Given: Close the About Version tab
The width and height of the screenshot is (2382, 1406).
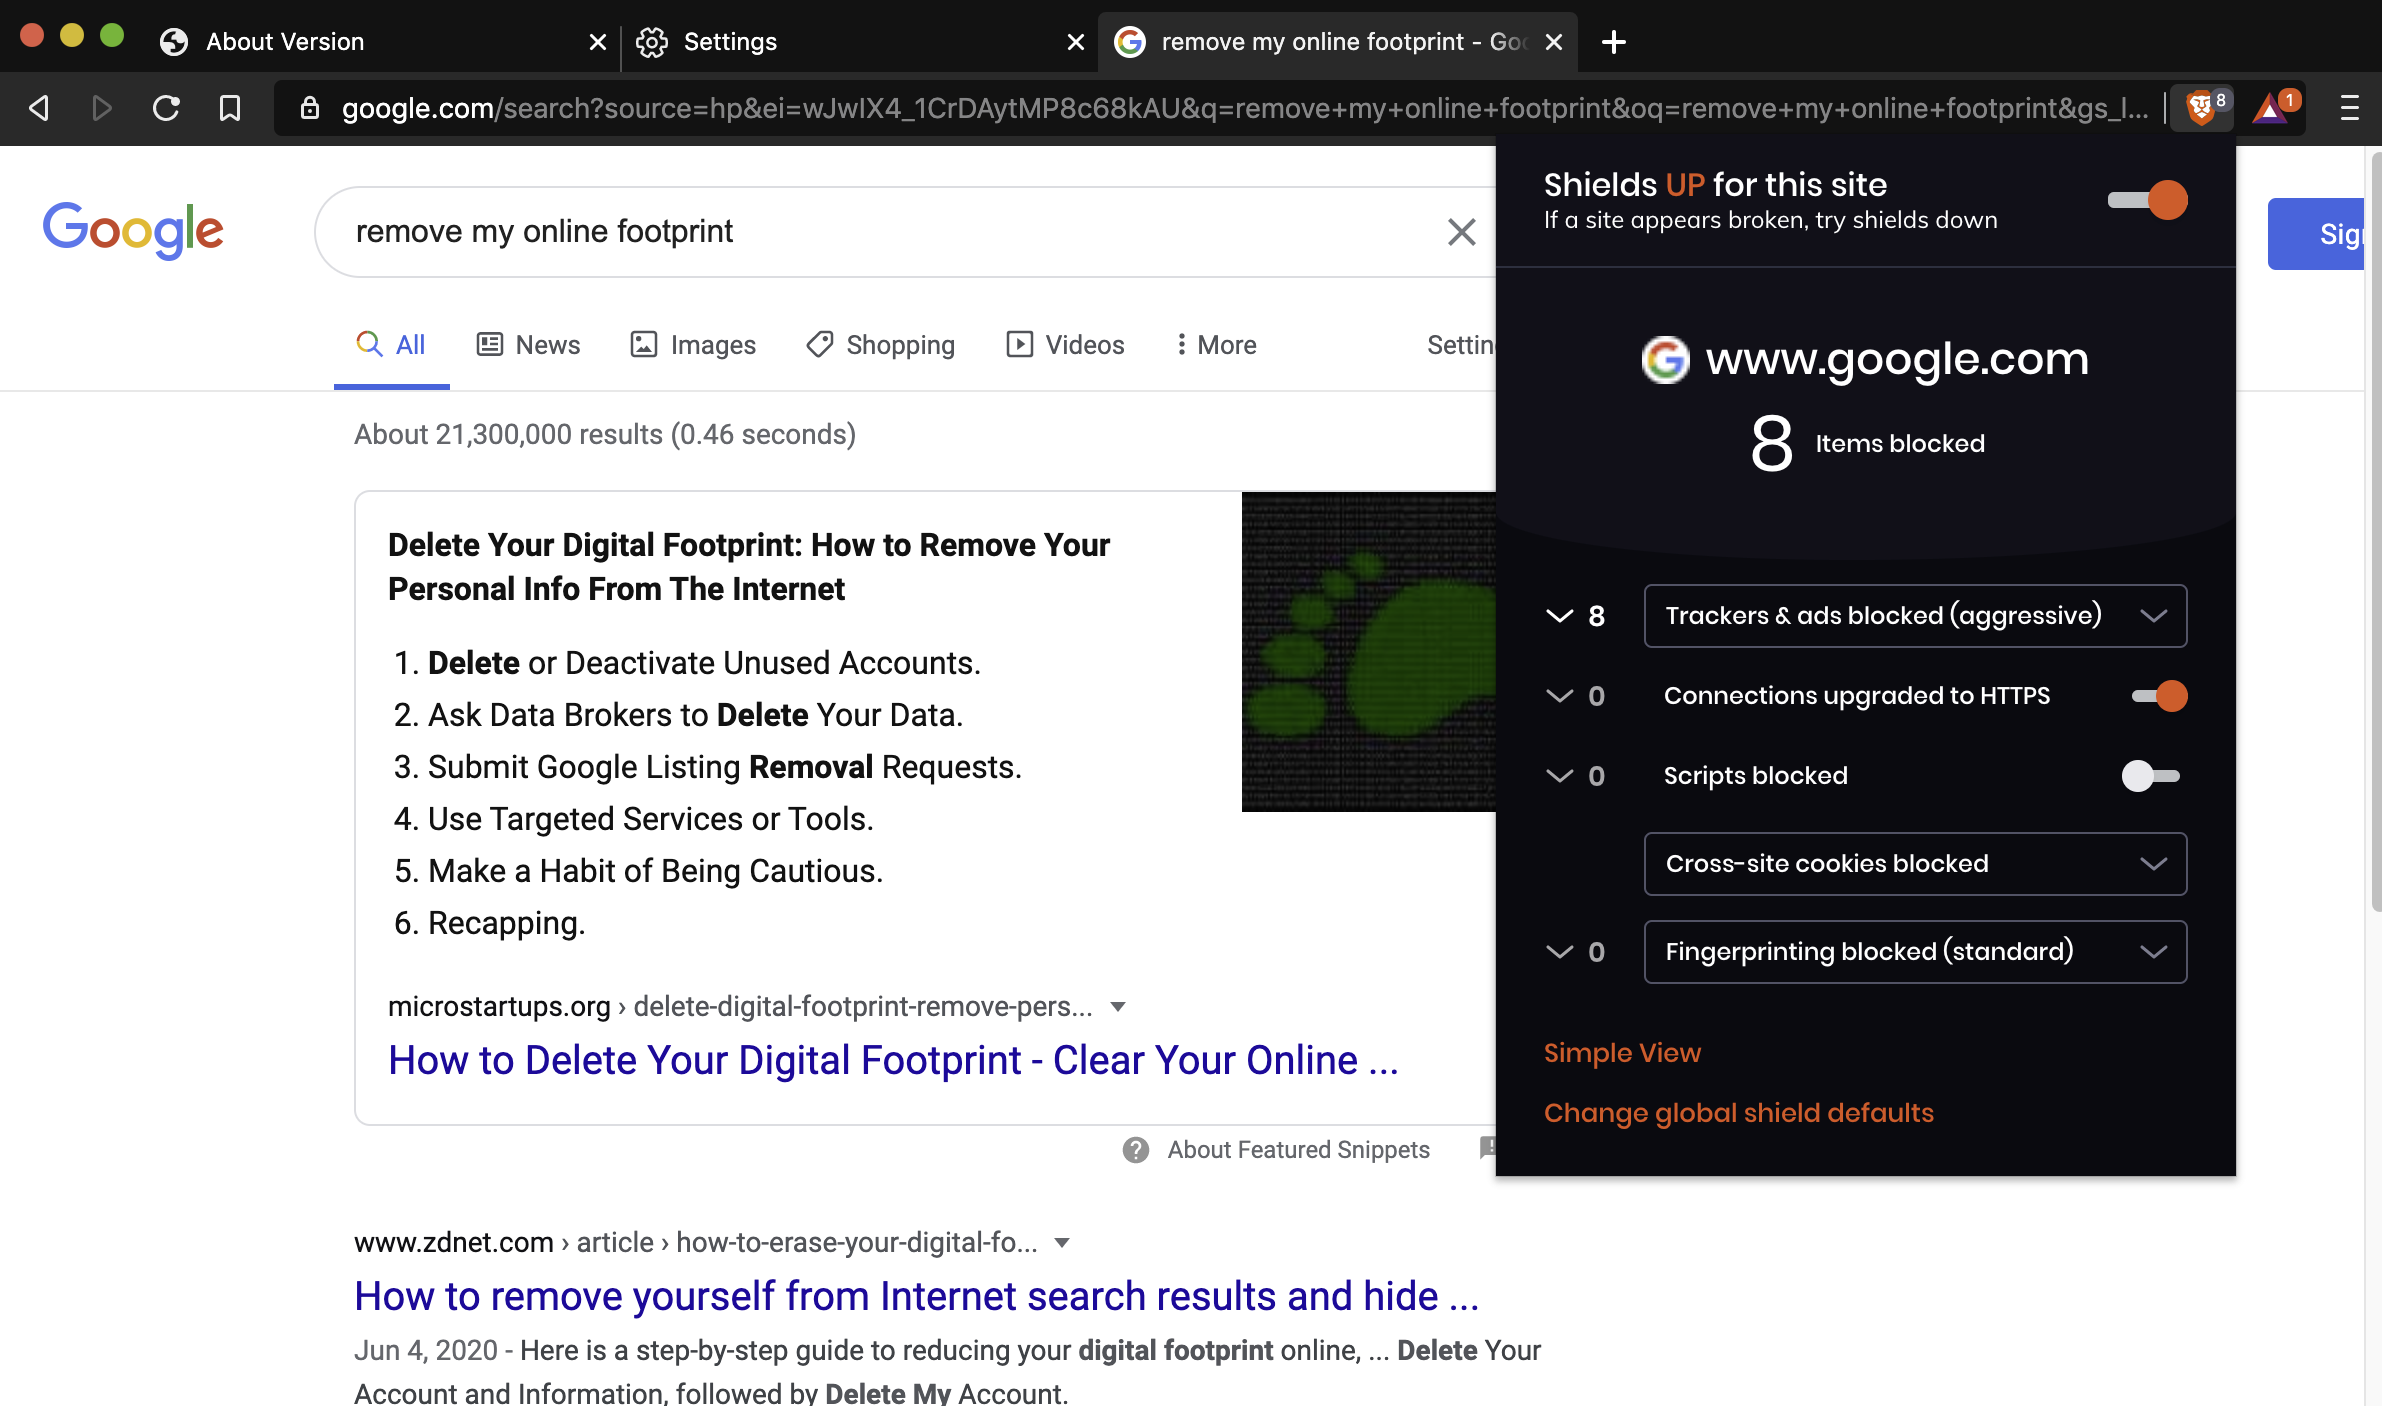Looking at the screenshot, I should pyautogui.click(x=598, y=42).
